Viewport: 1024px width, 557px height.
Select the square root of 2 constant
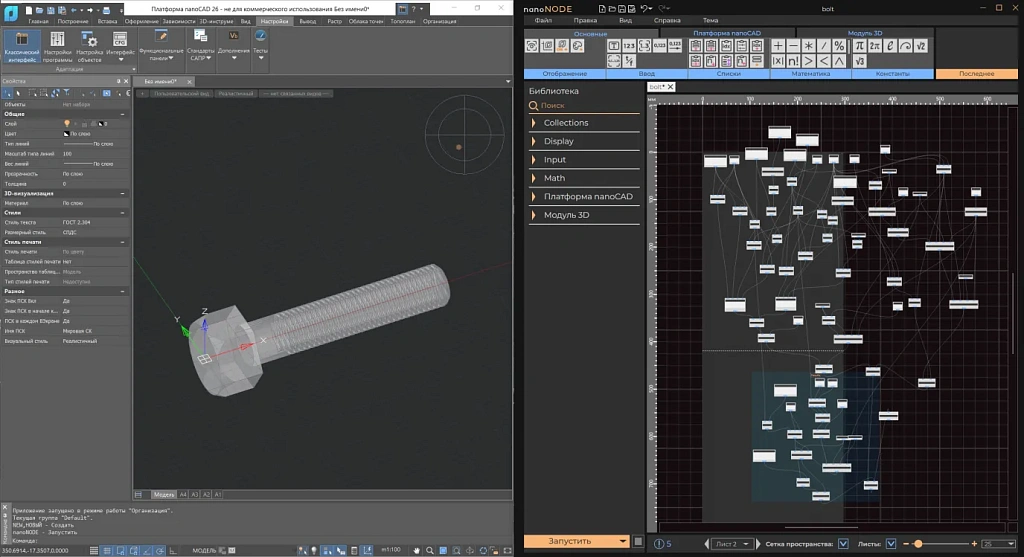920,46
